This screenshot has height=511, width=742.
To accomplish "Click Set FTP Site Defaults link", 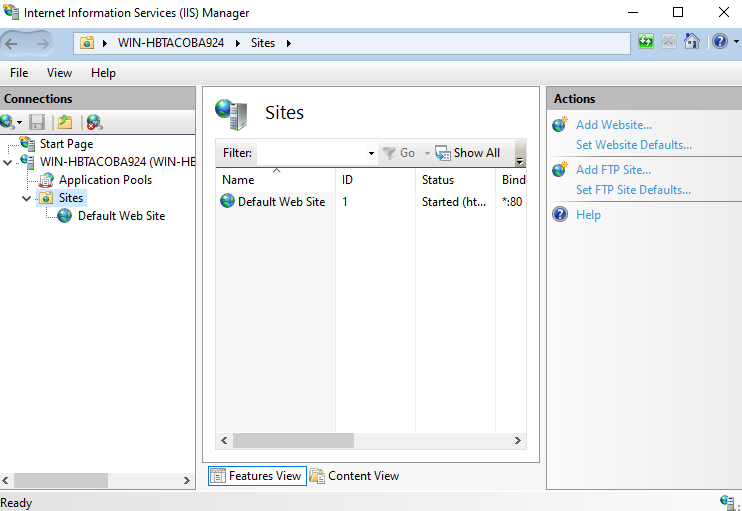I will [633, 190].
